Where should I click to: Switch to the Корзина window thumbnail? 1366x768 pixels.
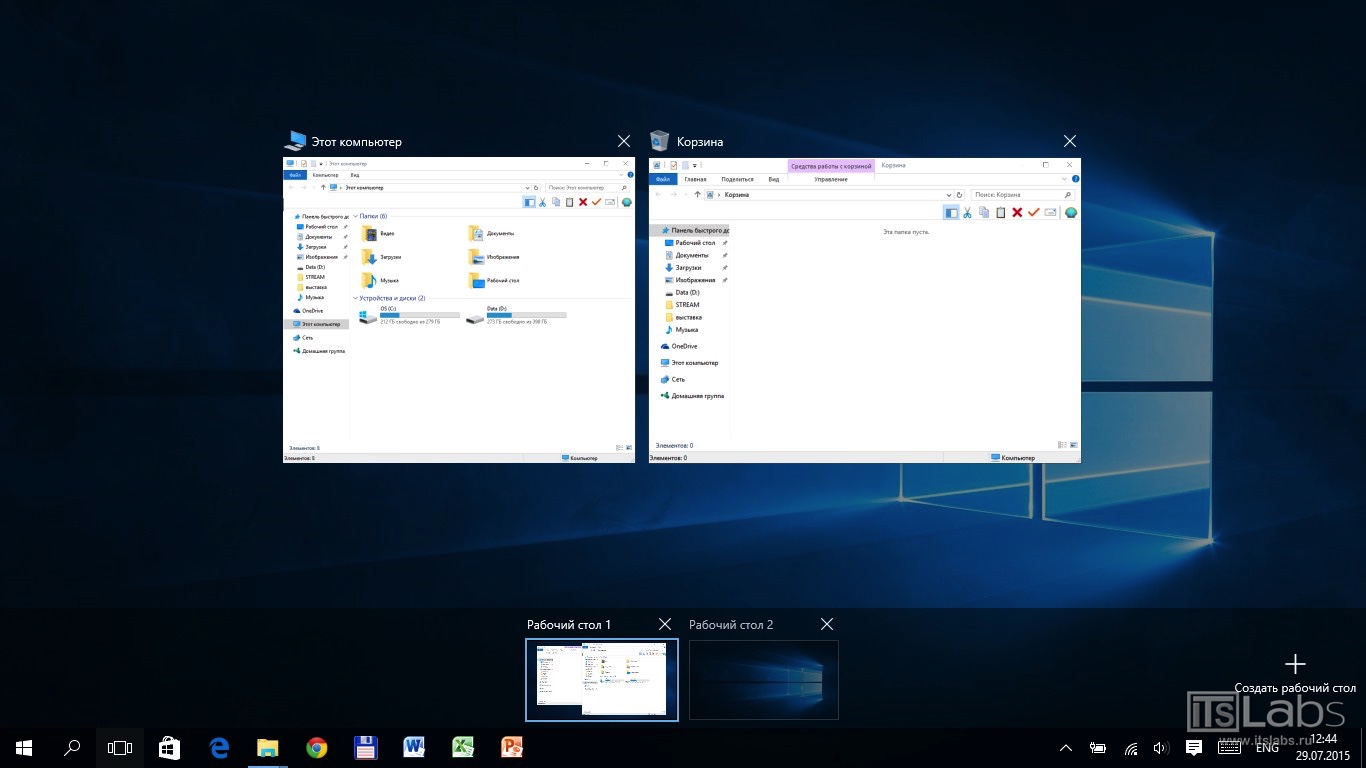[865, 310]
